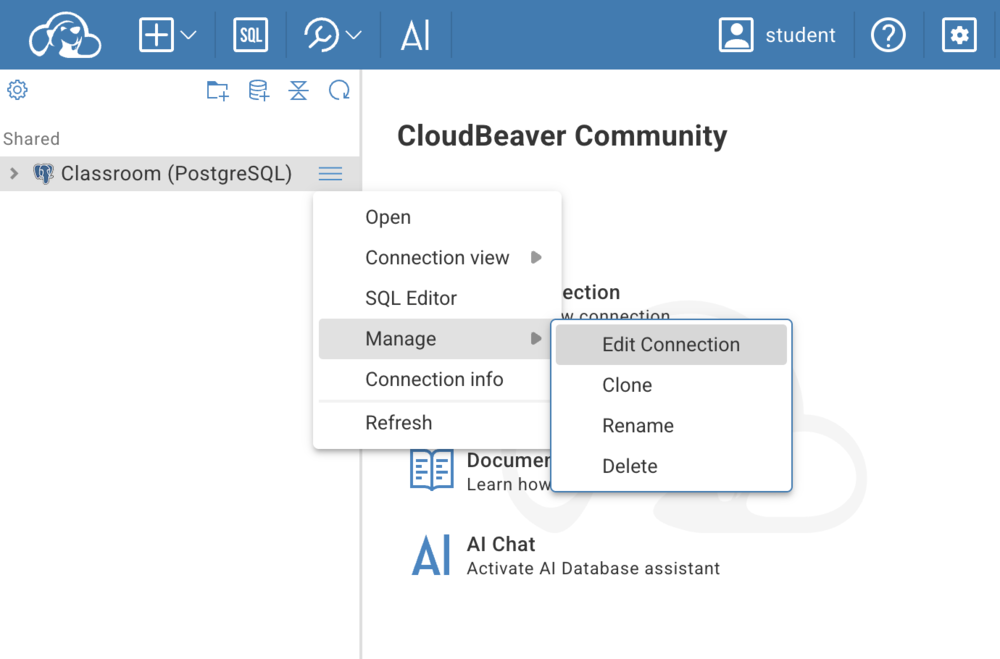The height and width of the screenshot is (659, 1000).
Task: Click the student user avatar icon
Action: pos(736,34)
